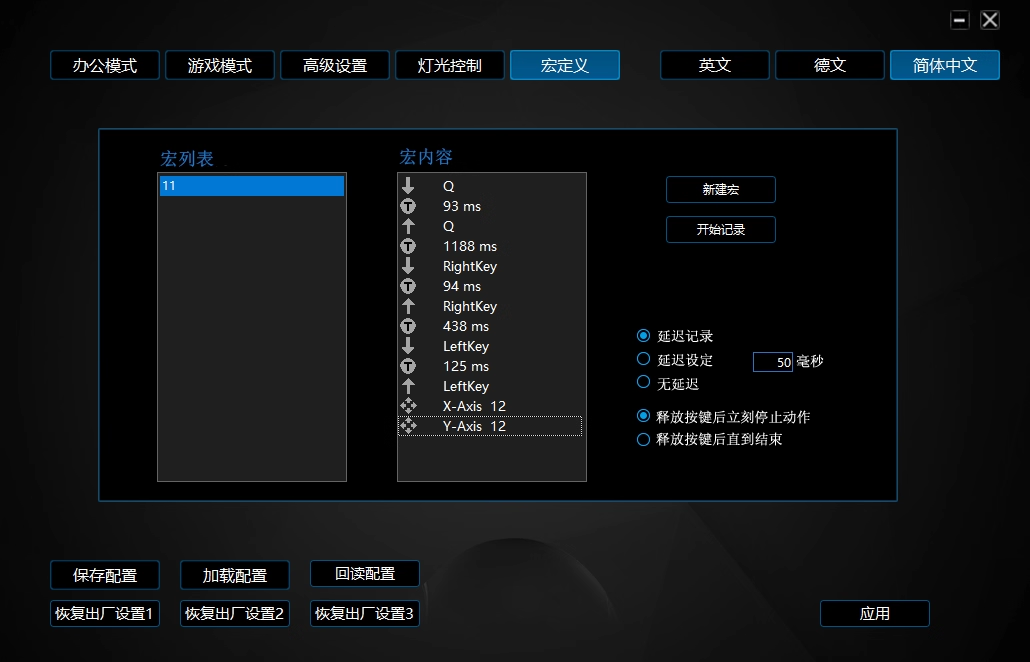Switch language to 英文
This screenshot has width=1030, height=662.
pos(715,65)
